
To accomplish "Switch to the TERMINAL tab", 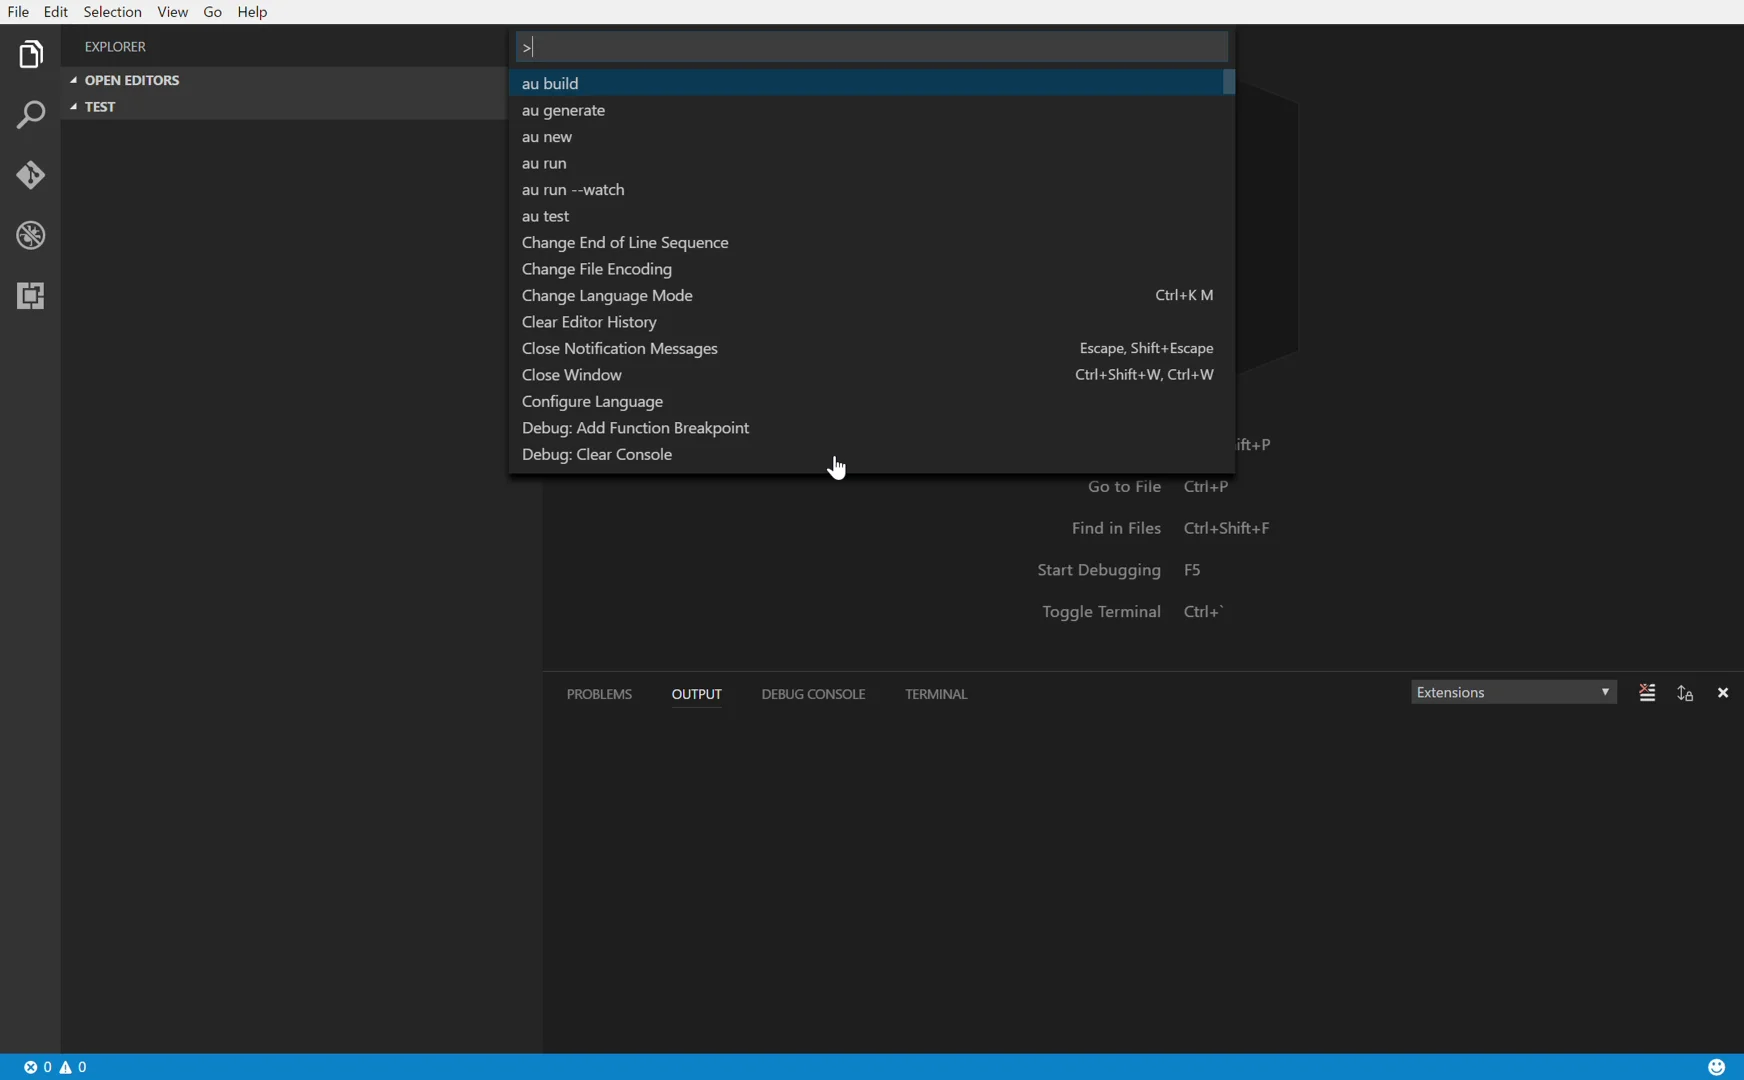I will (936, 693).
